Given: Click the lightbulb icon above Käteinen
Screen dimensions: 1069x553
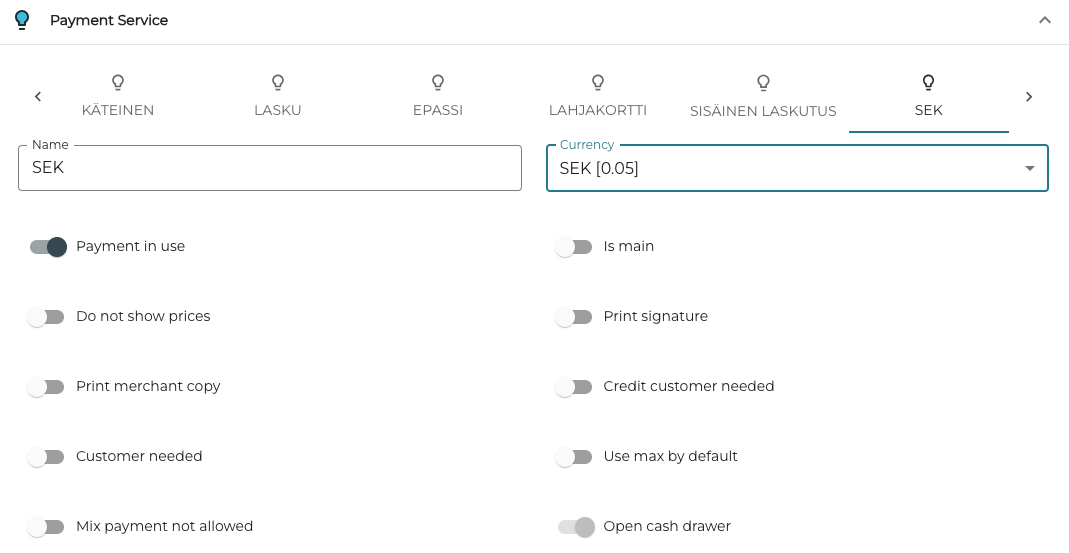Looking at the screenshot, I should [x=118, y=82].
